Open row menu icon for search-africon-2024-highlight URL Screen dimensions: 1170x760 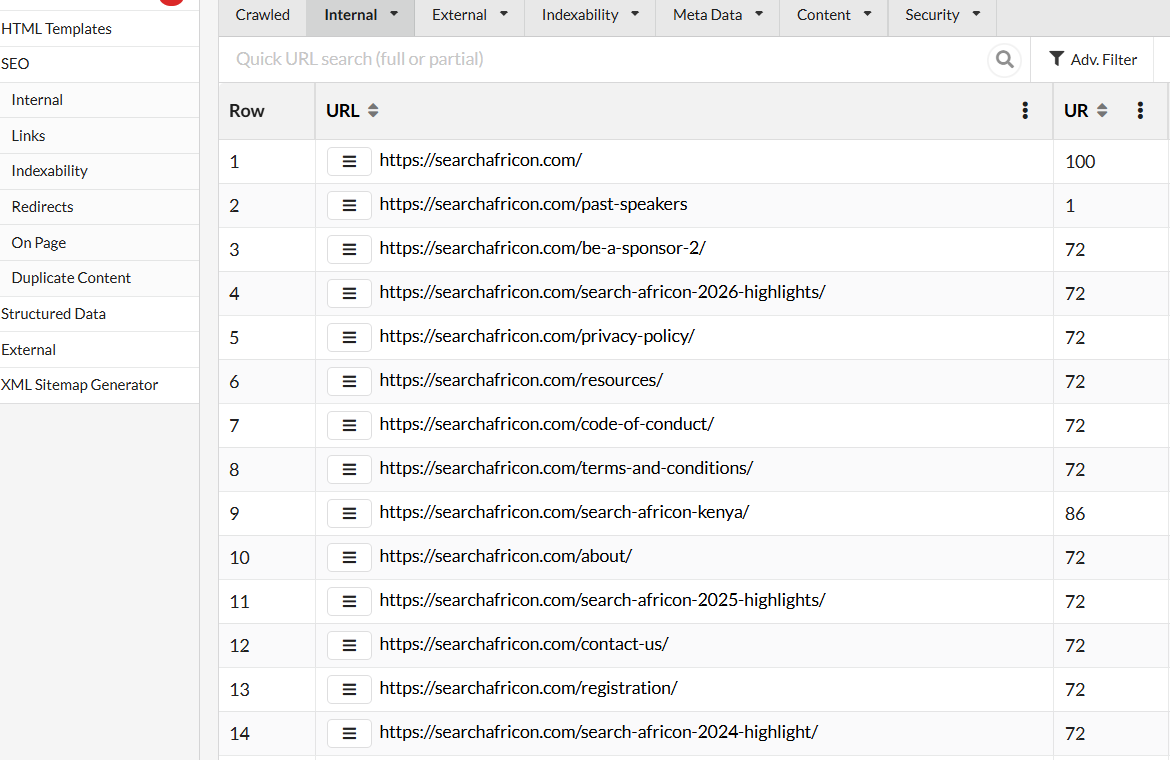click(x=349, y=733)
